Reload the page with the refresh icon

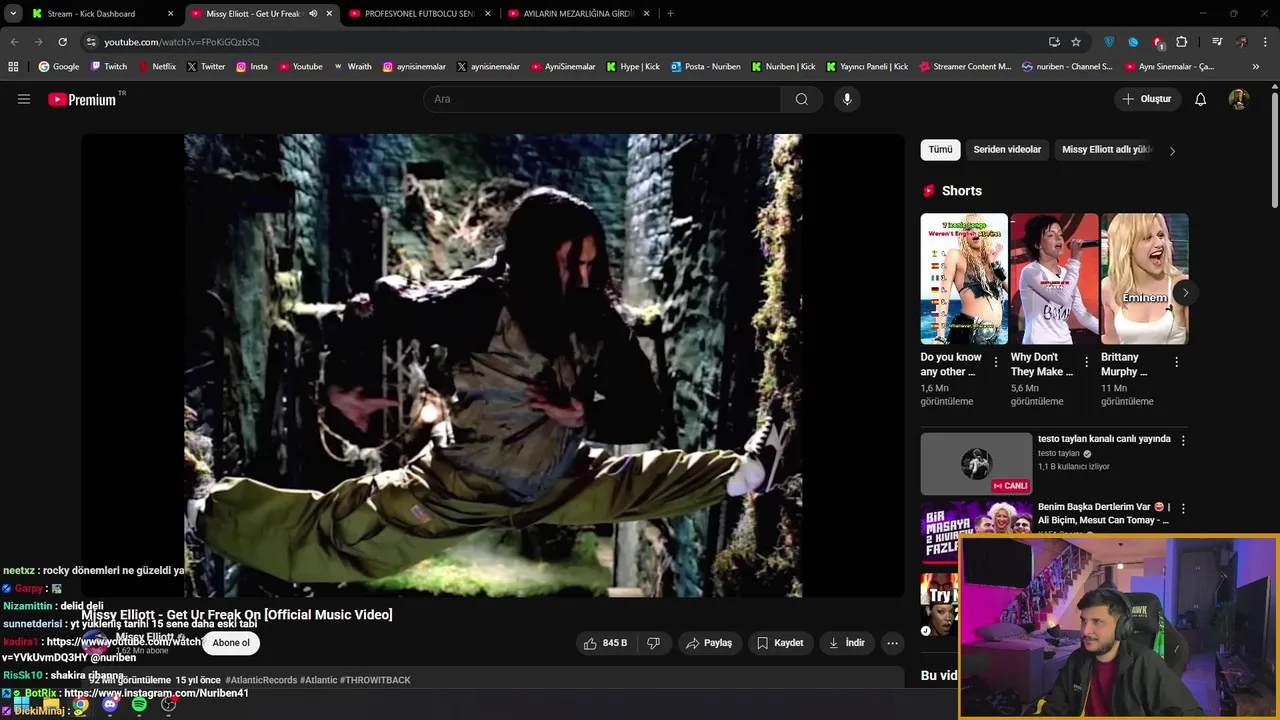[x=62, y=42]
